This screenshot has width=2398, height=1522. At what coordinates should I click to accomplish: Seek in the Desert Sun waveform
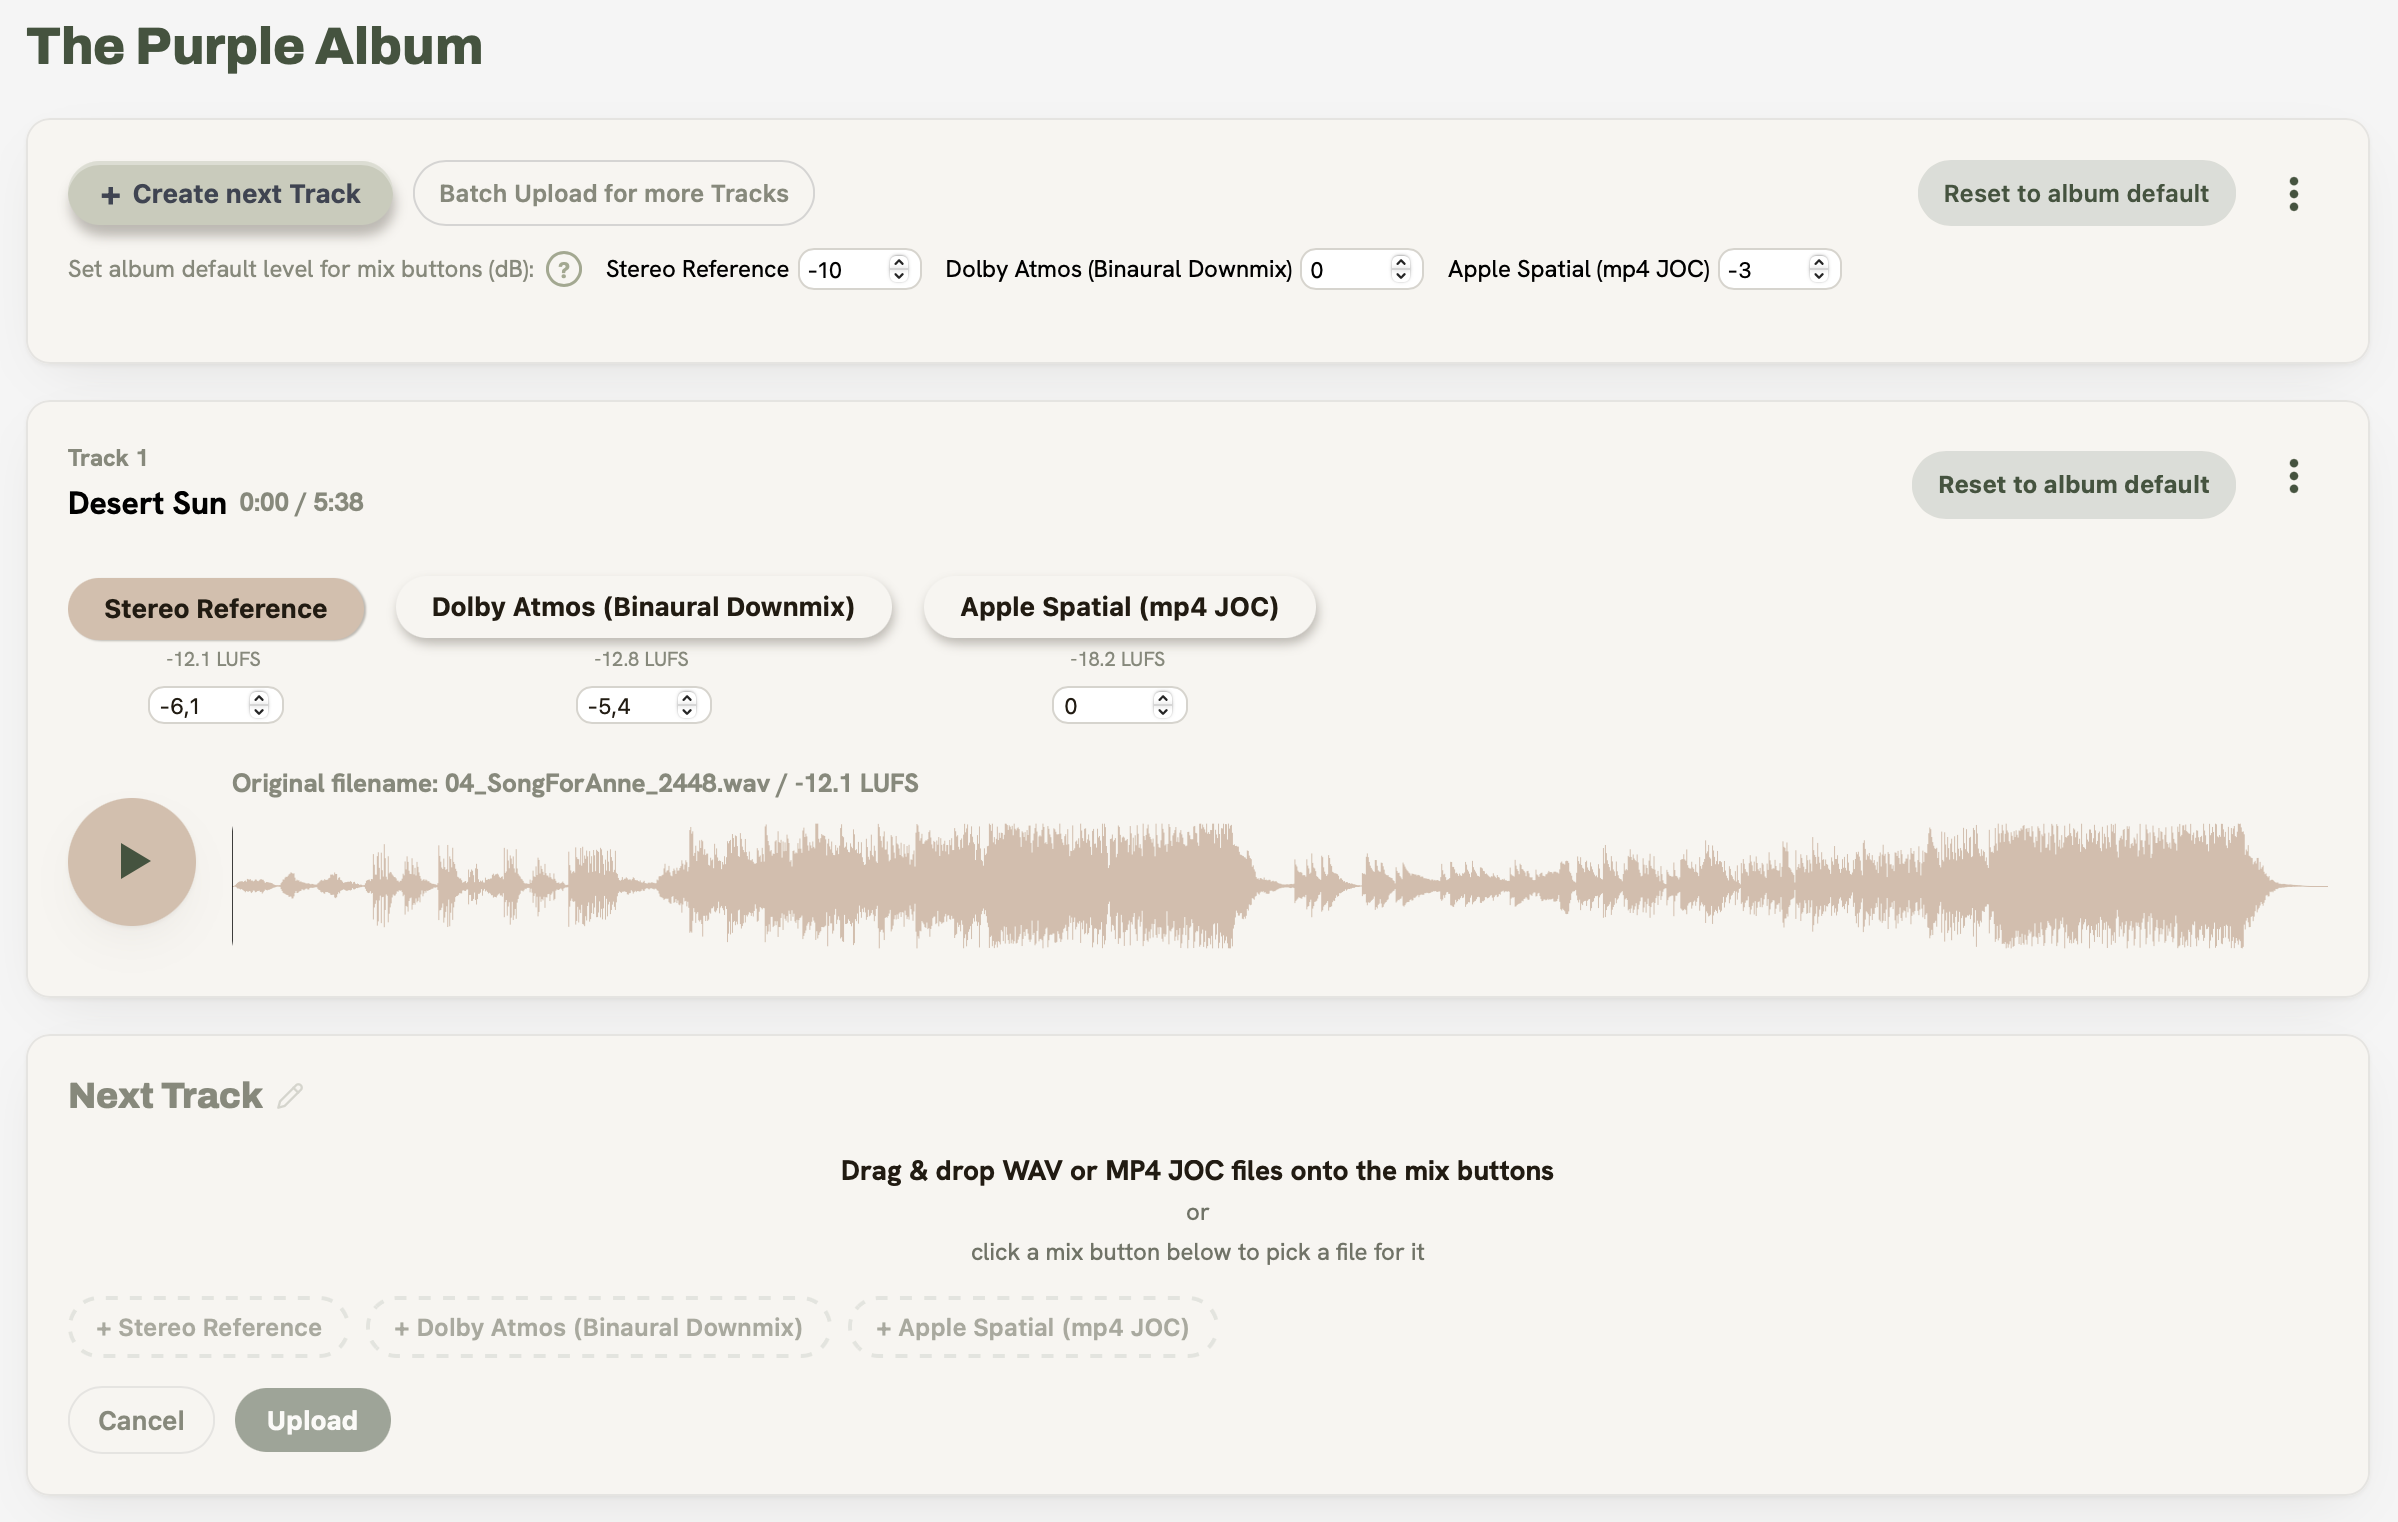point(1280,885)
